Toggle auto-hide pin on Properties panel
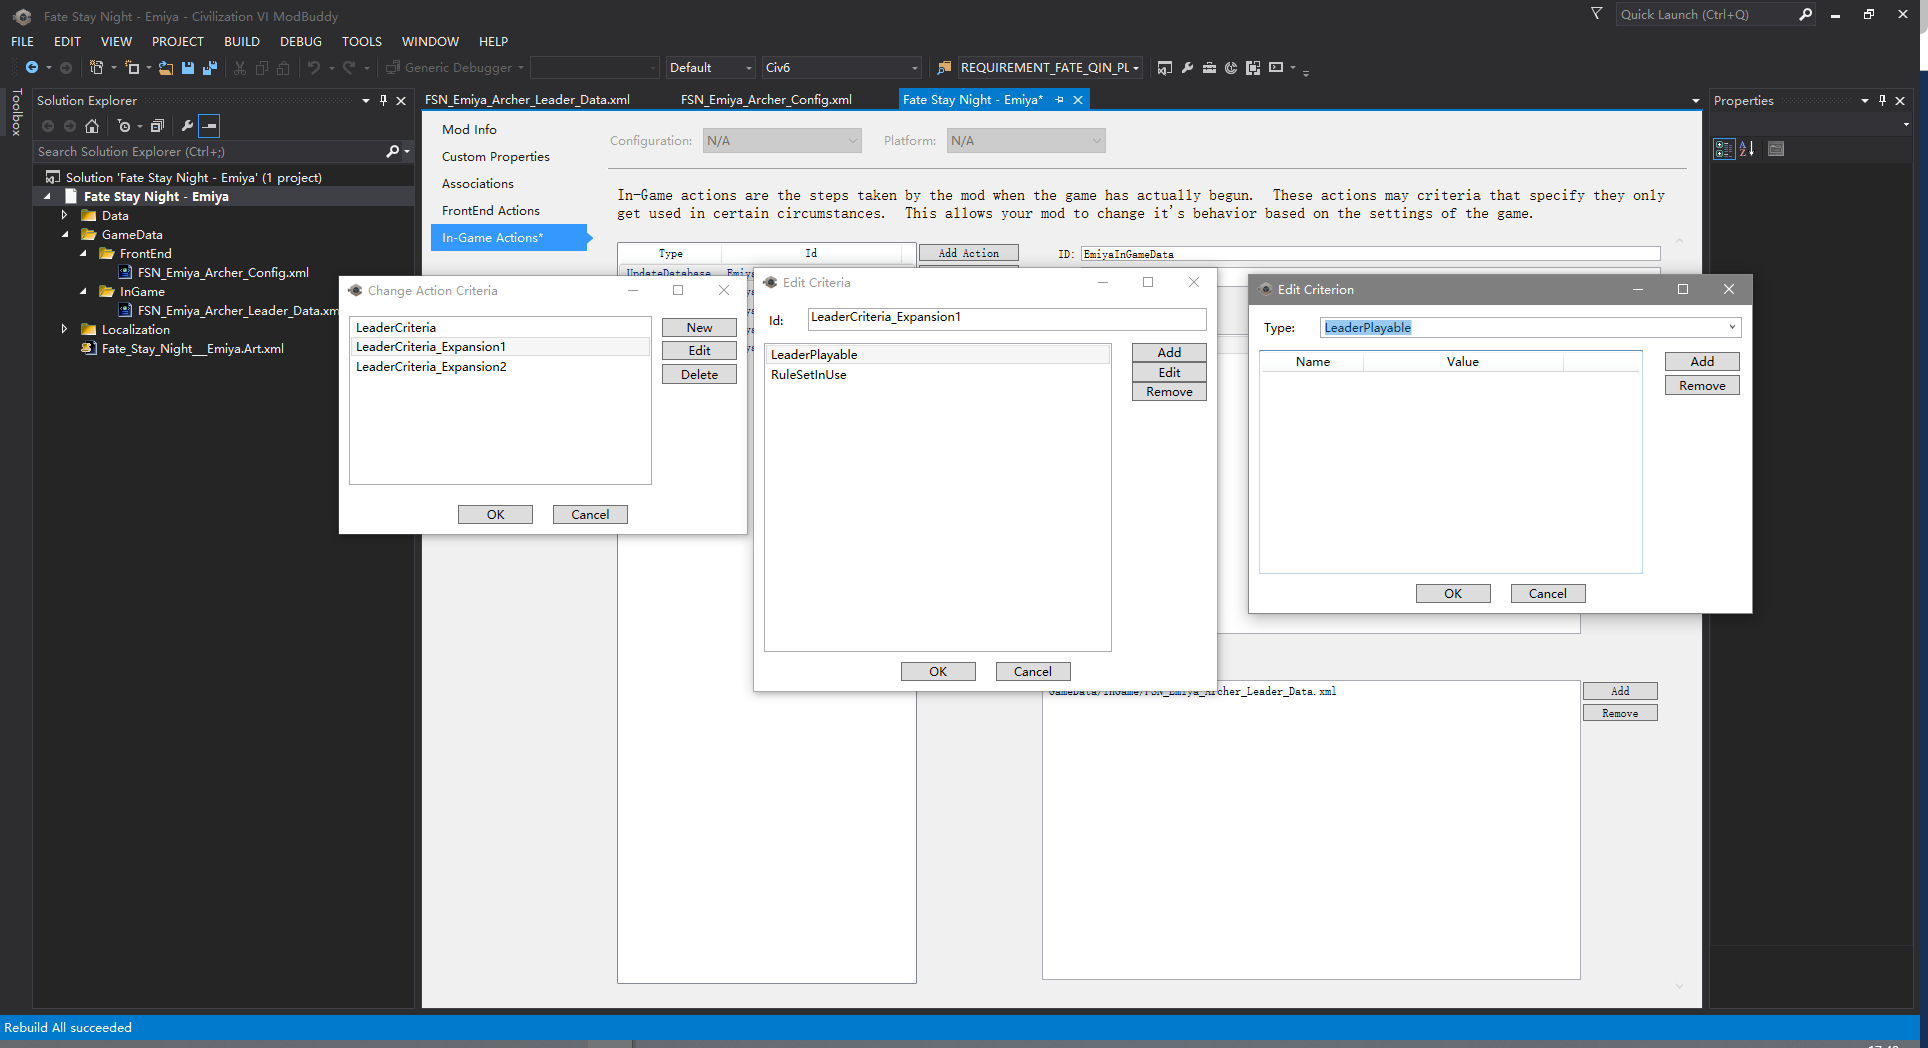This screenshot has width=1928, height=1048. pos(1882,101)
